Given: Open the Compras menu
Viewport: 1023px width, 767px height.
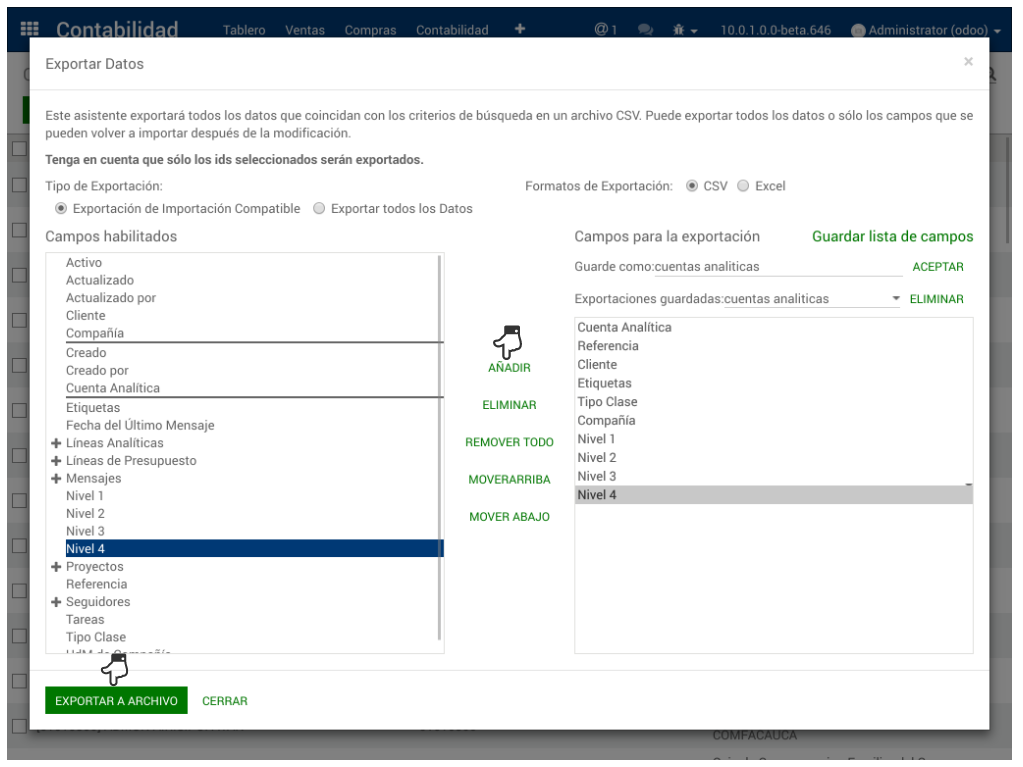Looking at the screenshot, I should coord(370,30).
